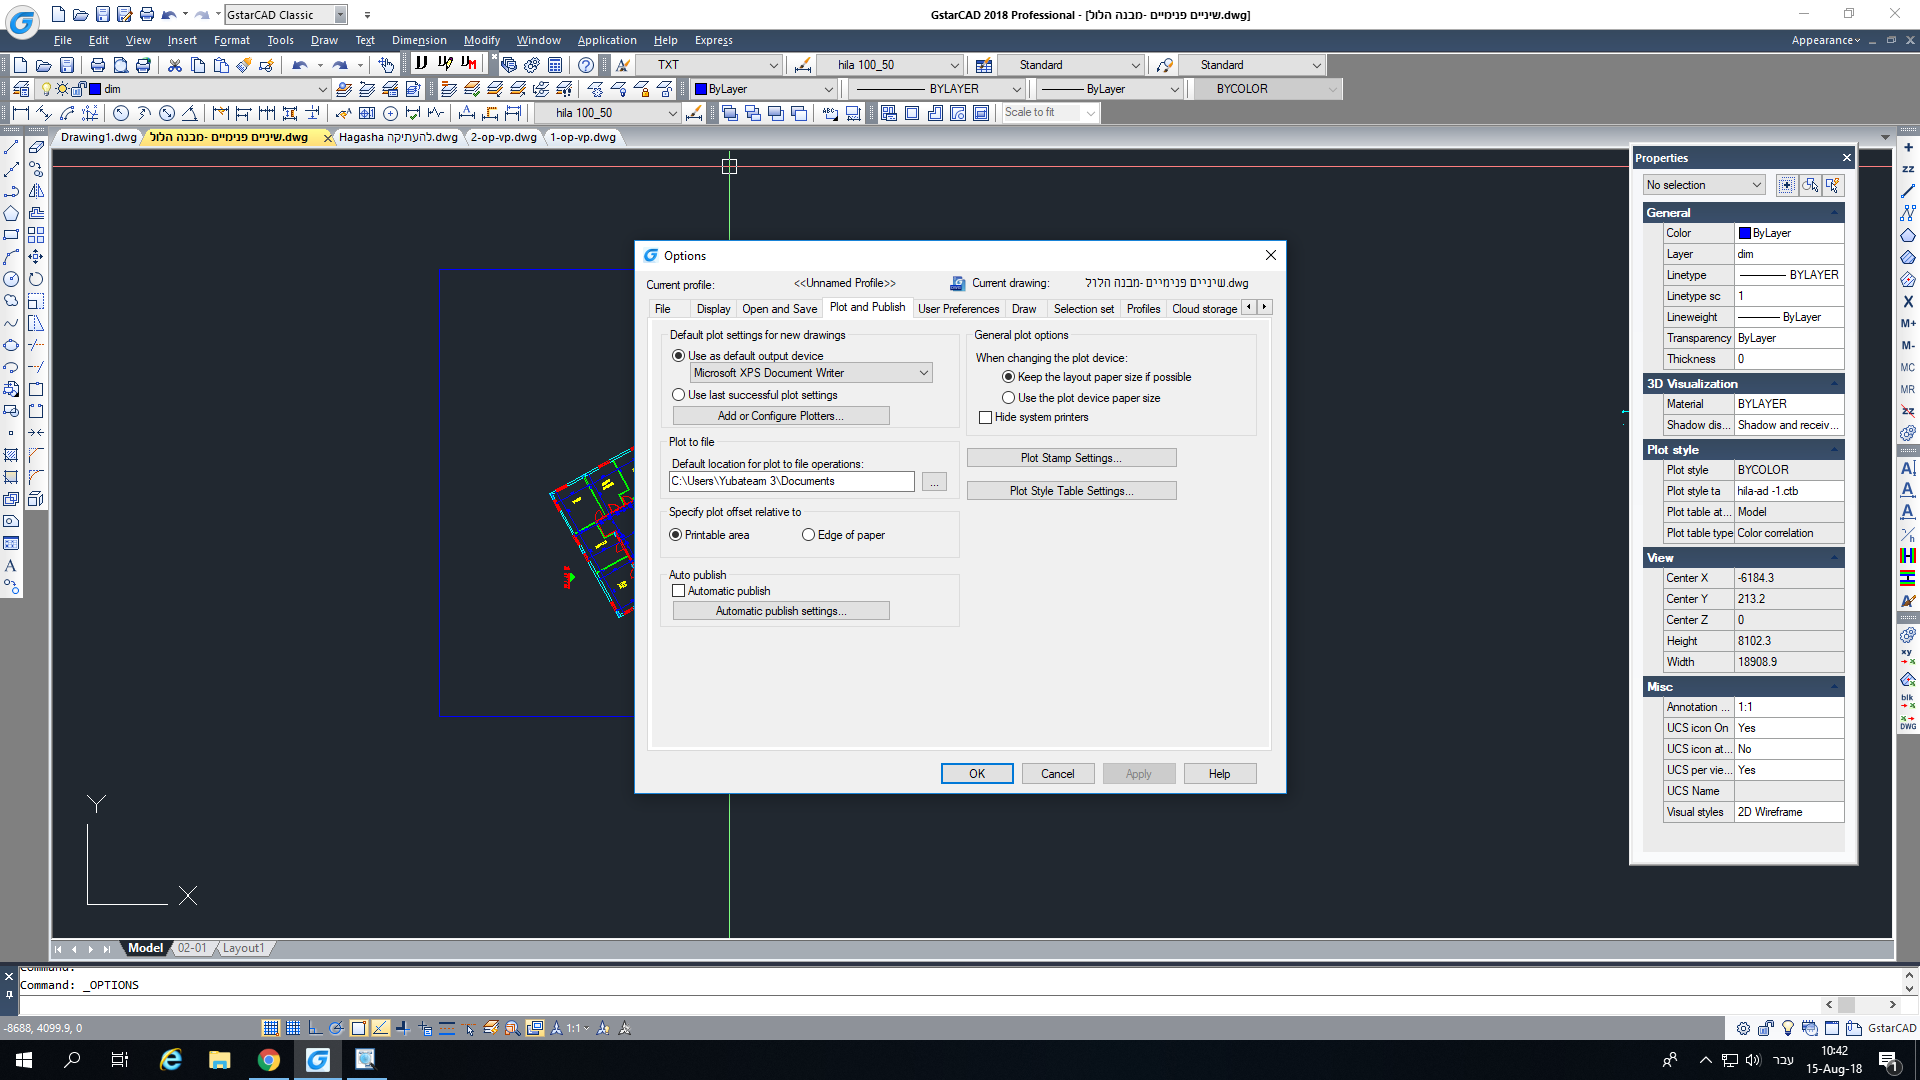Image resolution: width=1920 pixels, height=1080 pixels.
Task: Click Cancel in the Options dialog
Action: pyautogui.click(x=1058, y=774)
